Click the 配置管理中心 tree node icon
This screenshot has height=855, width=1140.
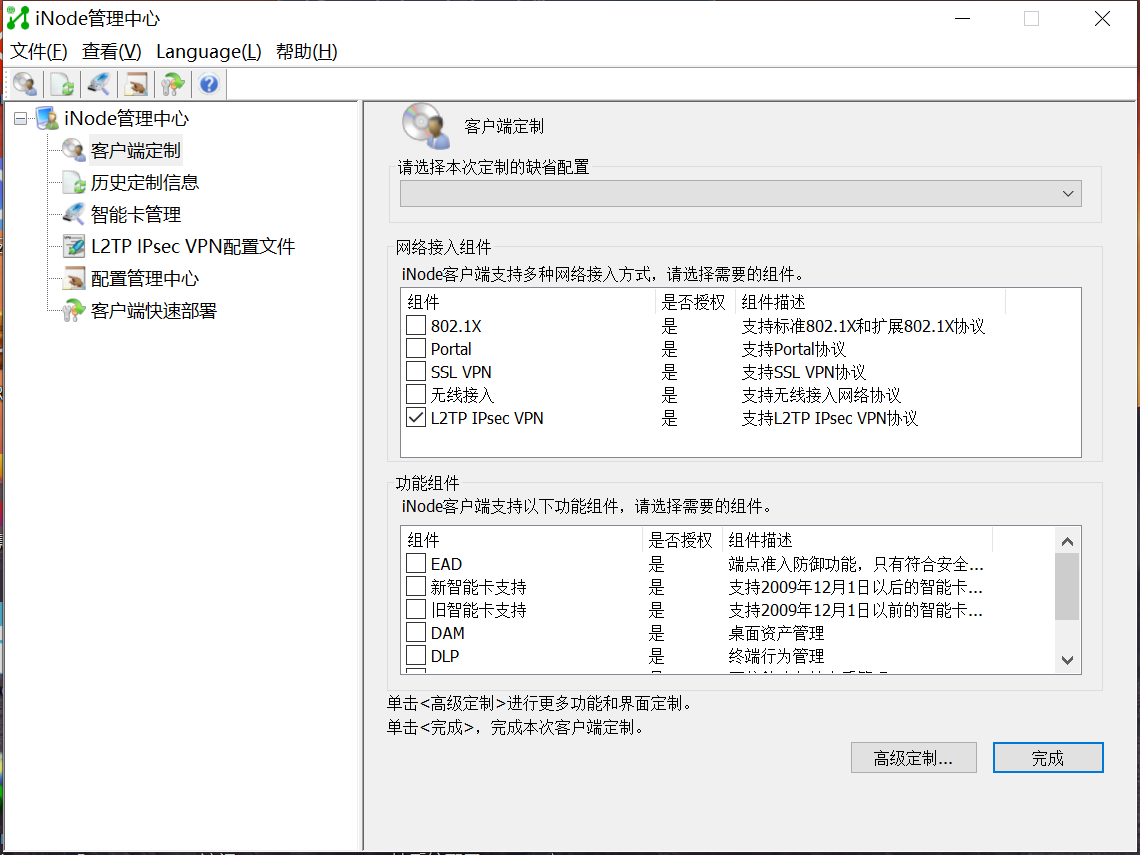pos(73,278)
